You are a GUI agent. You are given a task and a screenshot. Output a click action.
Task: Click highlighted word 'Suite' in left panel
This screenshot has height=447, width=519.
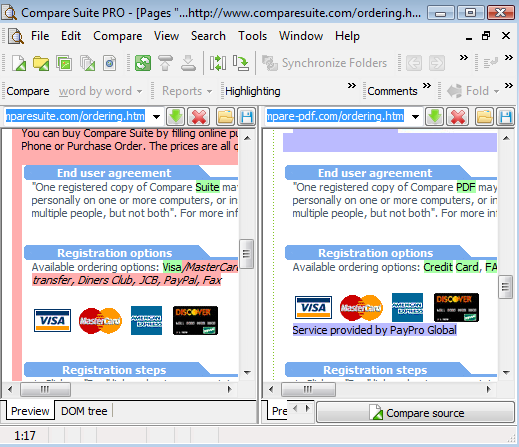pos(207,187)
